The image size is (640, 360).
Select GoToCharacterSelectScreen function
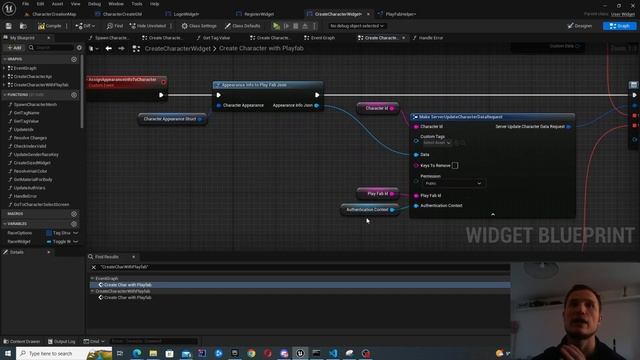pos(41,204)
